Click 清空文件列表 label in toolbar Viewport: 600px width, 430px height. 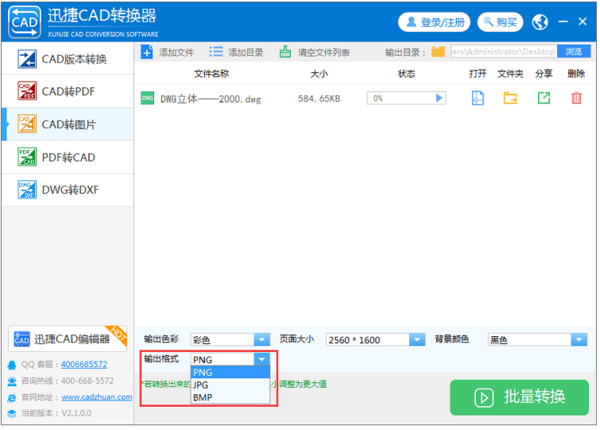coord(324,52)
